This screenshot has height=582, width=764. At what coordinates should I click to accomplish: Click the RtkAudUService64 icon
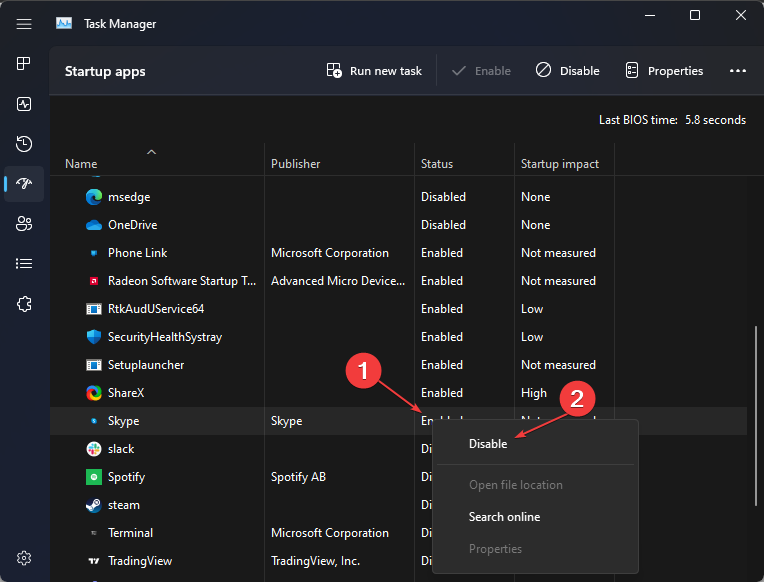point(94,309)
